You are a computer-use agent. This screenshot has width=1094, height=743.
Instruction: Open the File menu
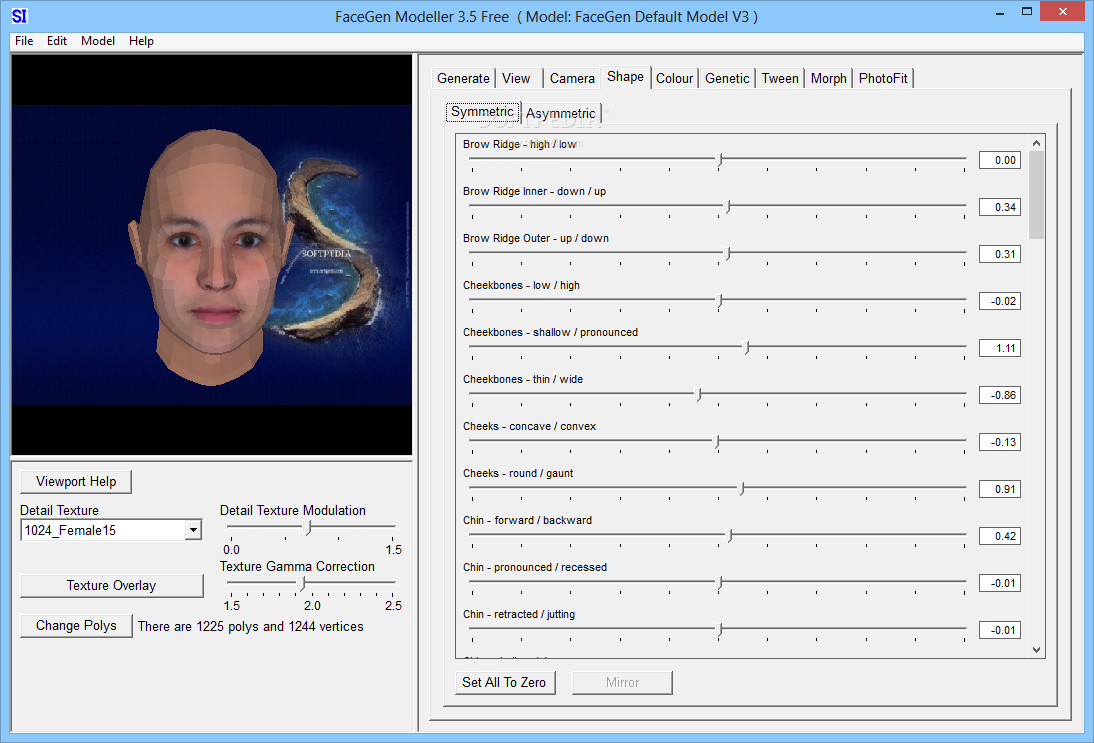tap(24, 41)
